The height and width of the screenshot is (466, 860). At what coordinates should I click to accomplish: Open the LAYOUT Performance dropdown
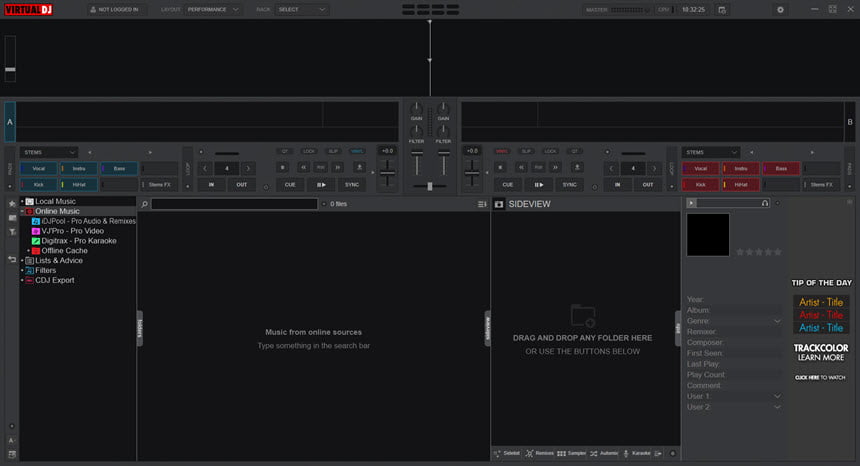[212, 10]
